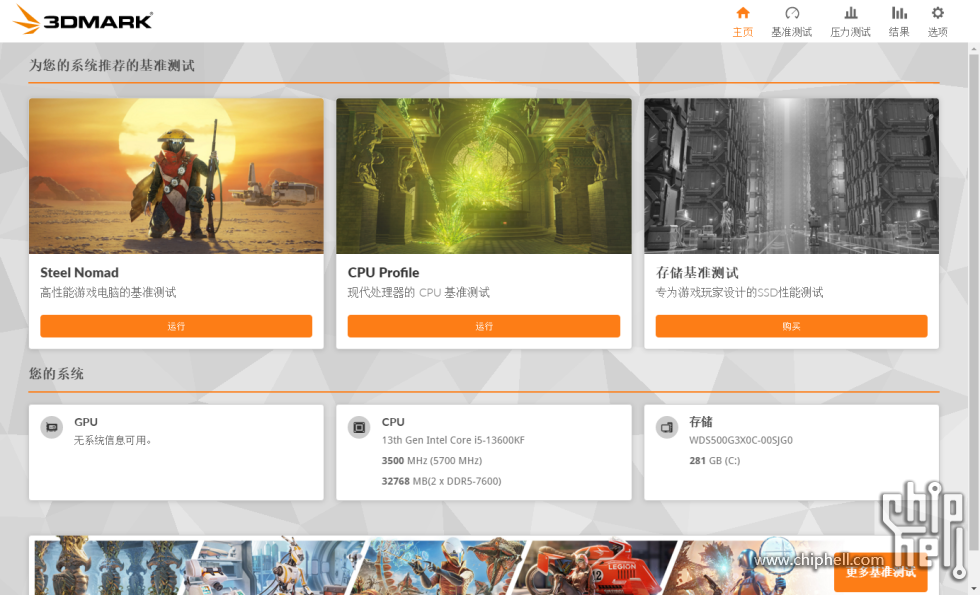
Task: Click the WDS500G3X0C-00SJG0 drive name
Action: [741, 440]
